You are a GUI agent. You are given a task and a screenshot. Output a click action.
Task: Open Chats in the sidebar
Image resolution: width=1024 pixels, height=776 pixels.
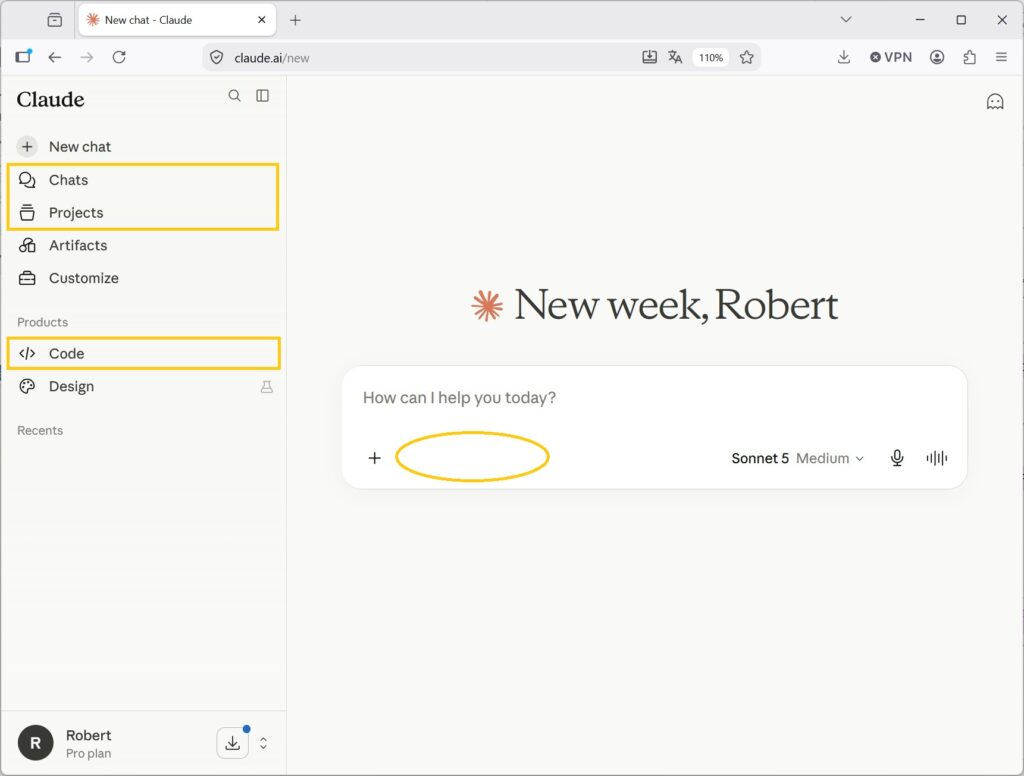144,180
